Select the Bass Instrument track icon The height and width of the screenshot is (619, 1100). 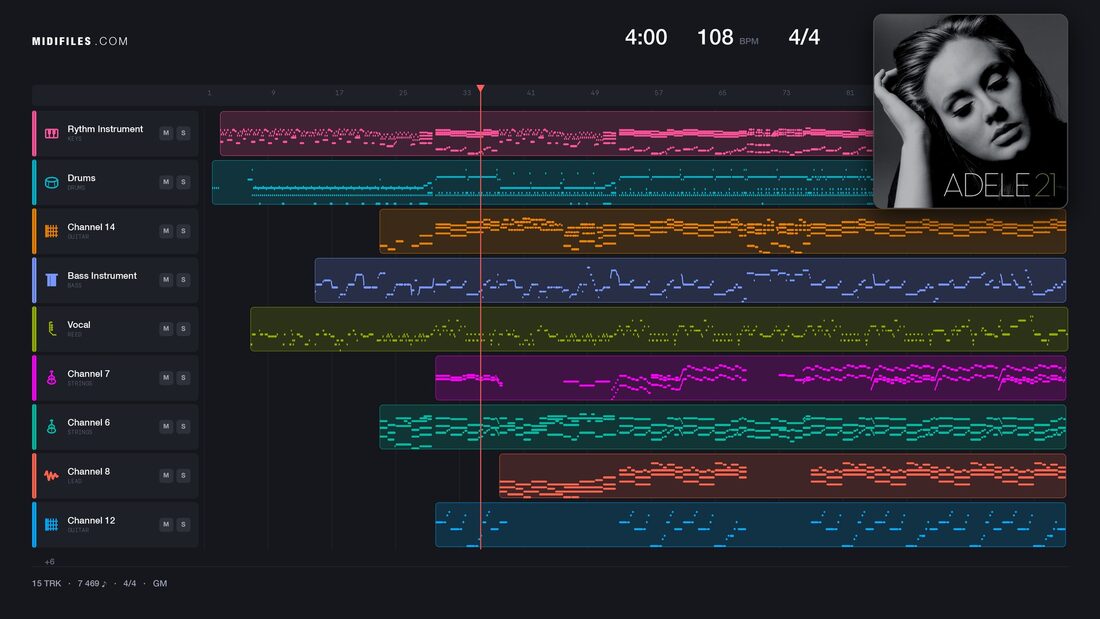[51, 280]
